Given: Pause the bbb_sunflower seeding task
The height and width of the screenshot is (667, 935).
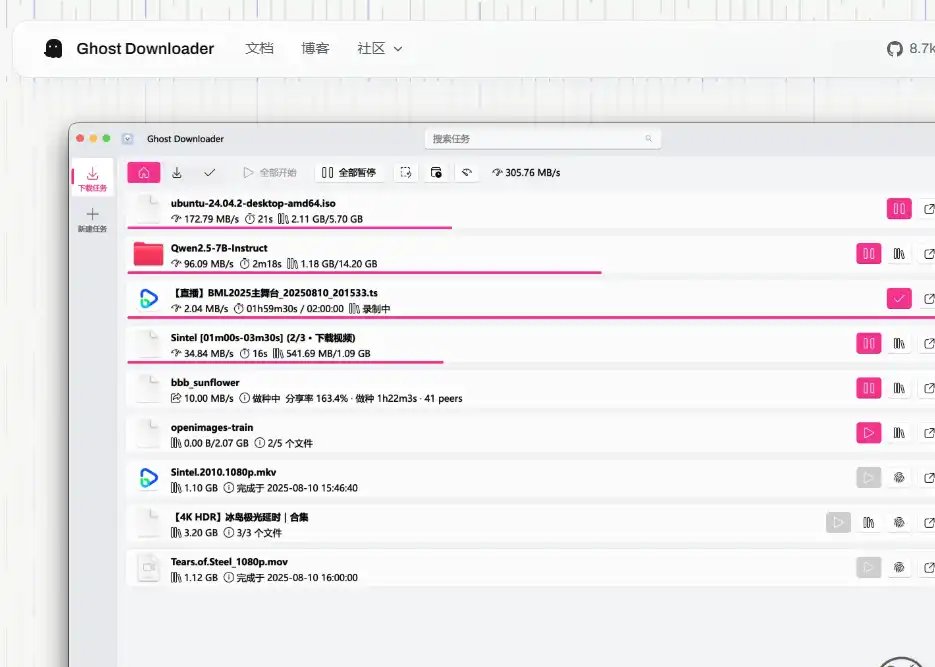Looking at the screenshot, I should click(x=868, y=388).
